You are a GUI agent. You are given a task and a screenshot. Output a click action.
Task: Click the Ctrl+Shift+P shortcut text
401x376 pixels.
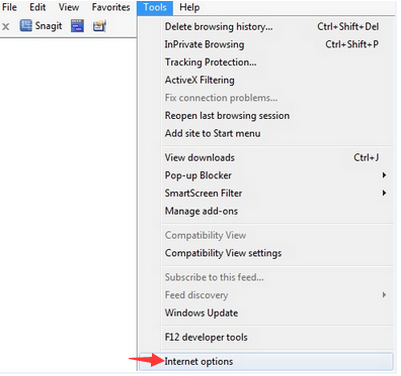pos(352,44)
